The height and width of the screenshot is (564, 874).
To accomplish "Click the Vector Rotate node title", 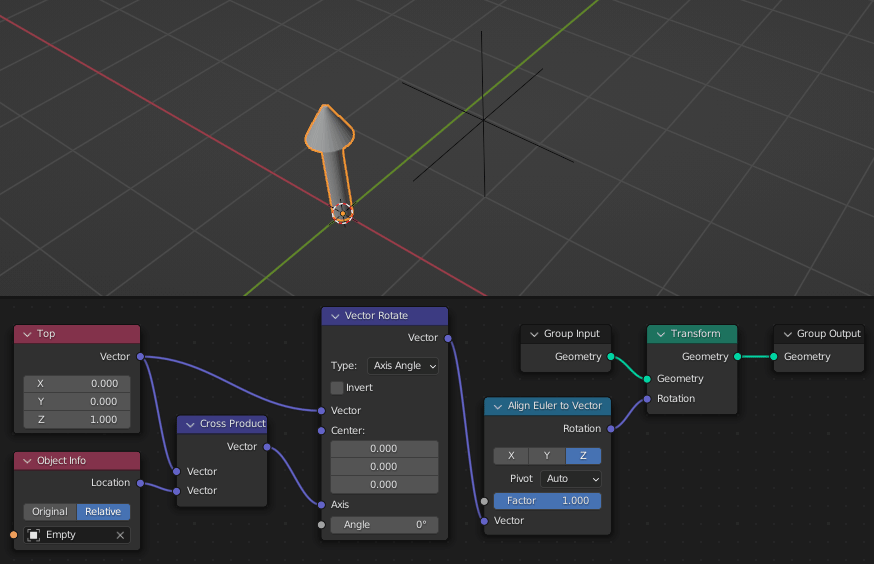I will pos(376,316).
